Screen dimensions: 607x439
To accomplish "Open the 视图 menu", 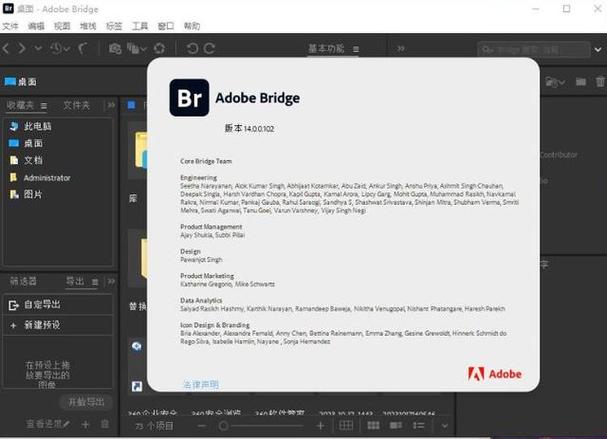I will 62,26.
